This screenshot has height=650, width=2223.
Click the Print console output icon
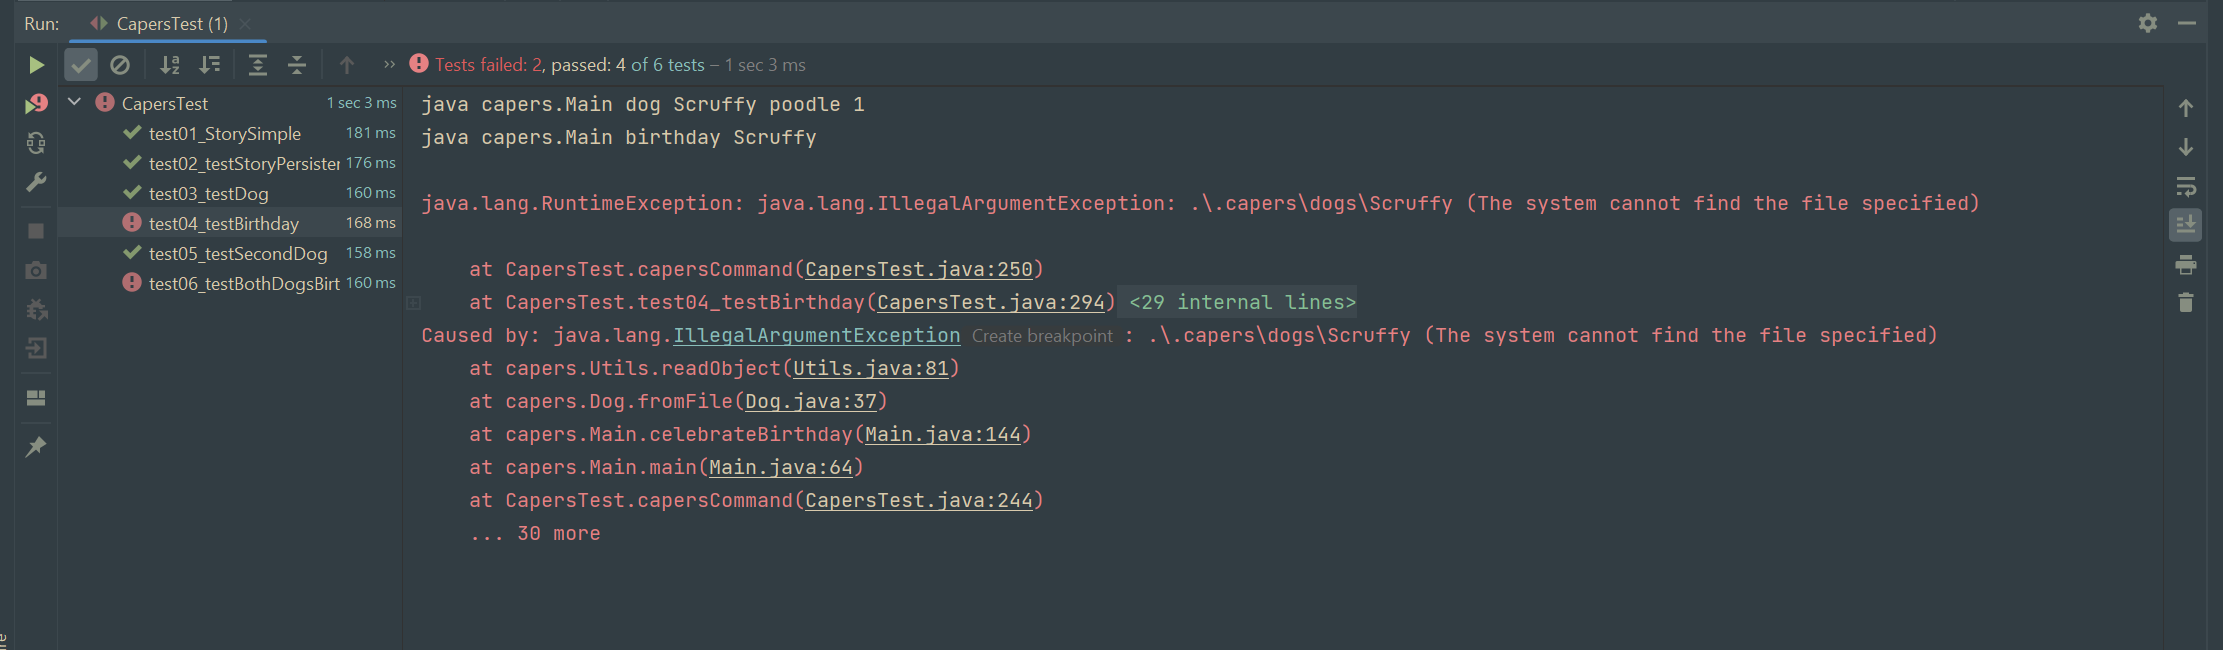coord(2185,264)
